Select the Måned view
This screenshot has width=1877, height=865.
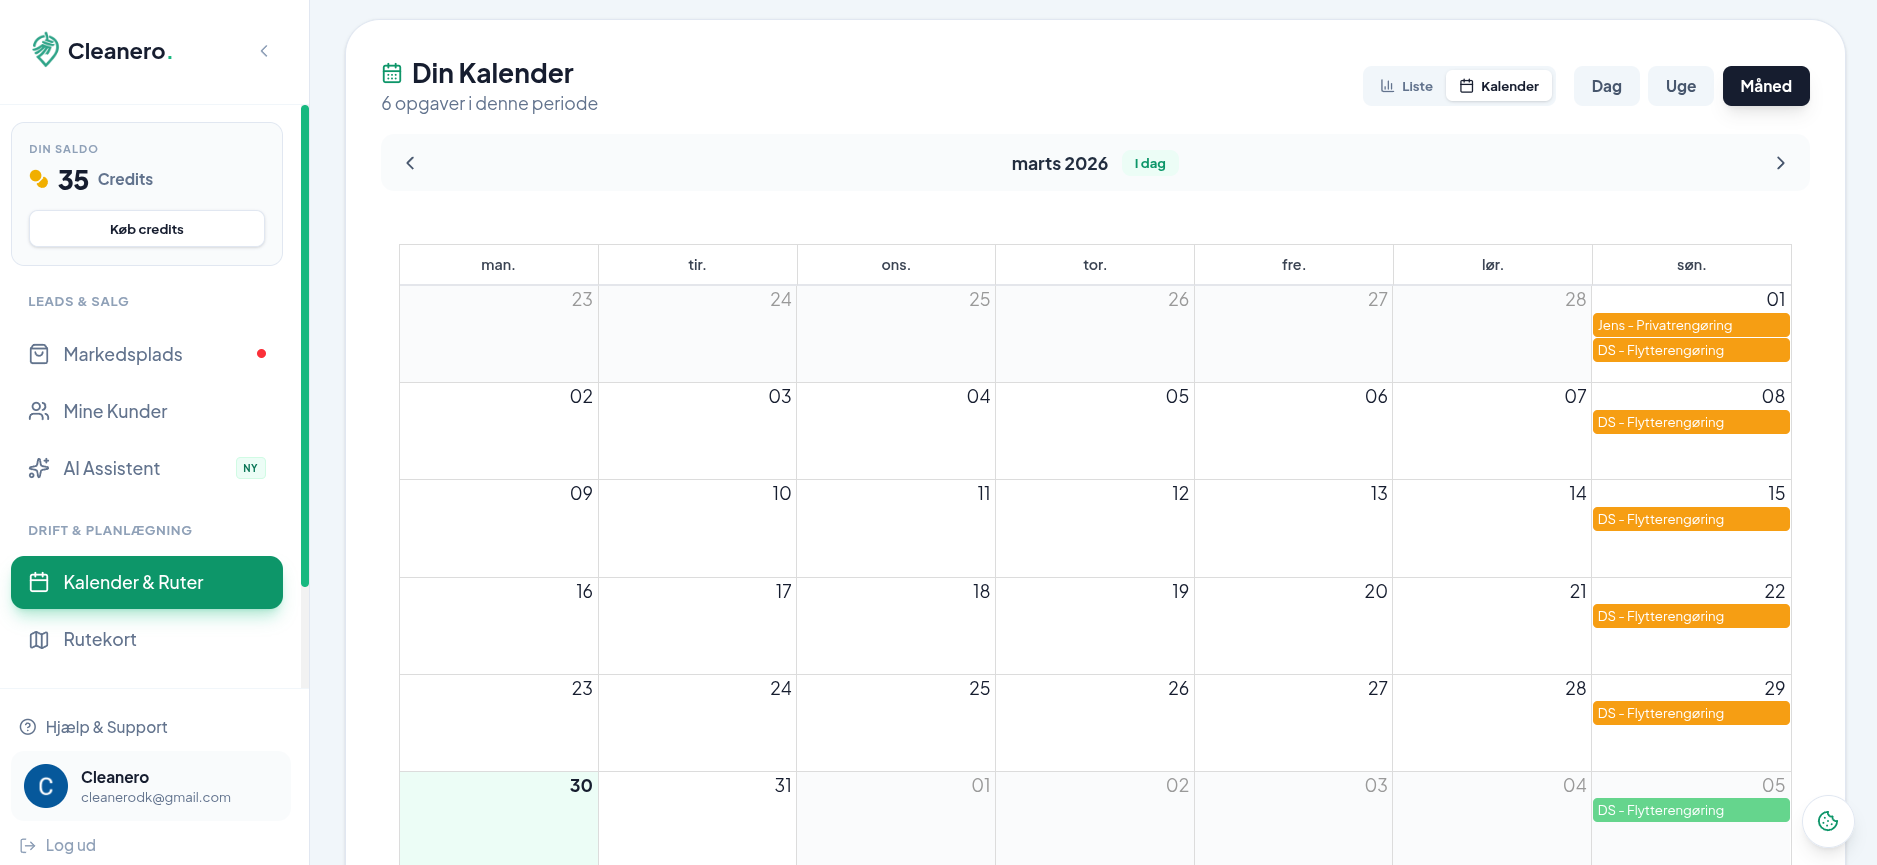[x=1765, y=86]
